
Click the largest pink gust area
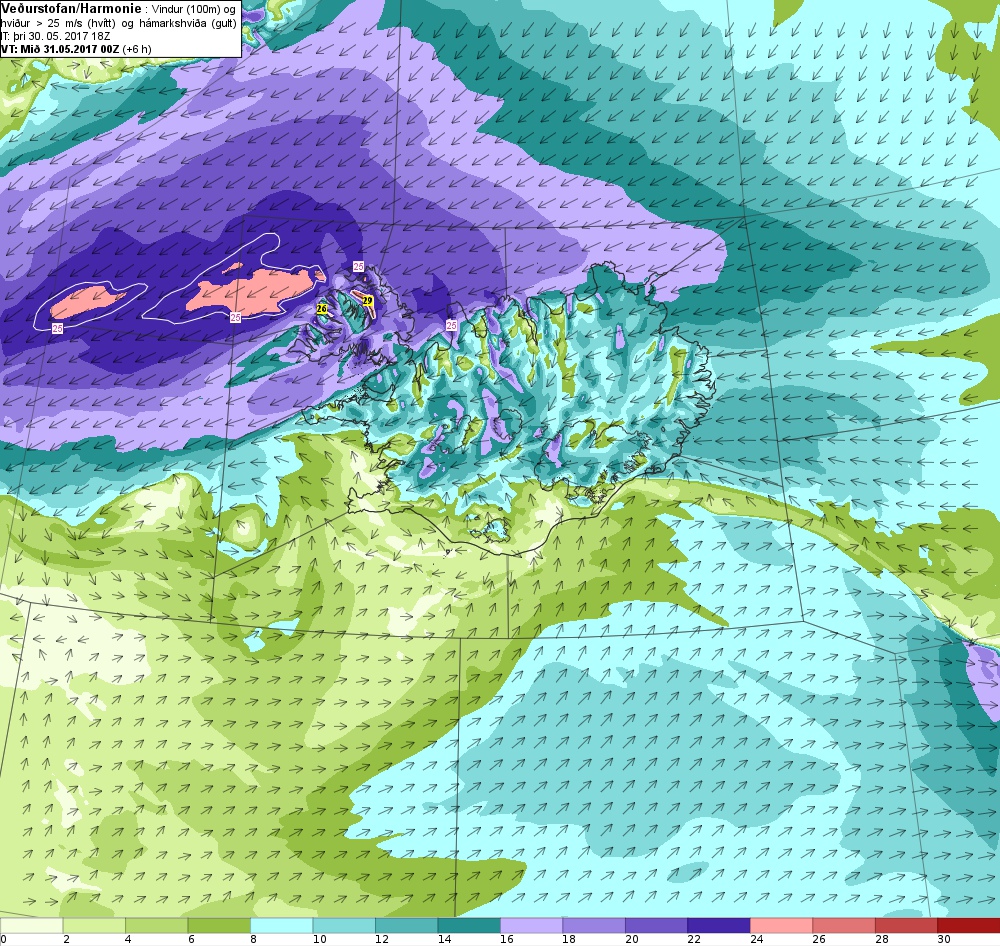tap(255, 292)
